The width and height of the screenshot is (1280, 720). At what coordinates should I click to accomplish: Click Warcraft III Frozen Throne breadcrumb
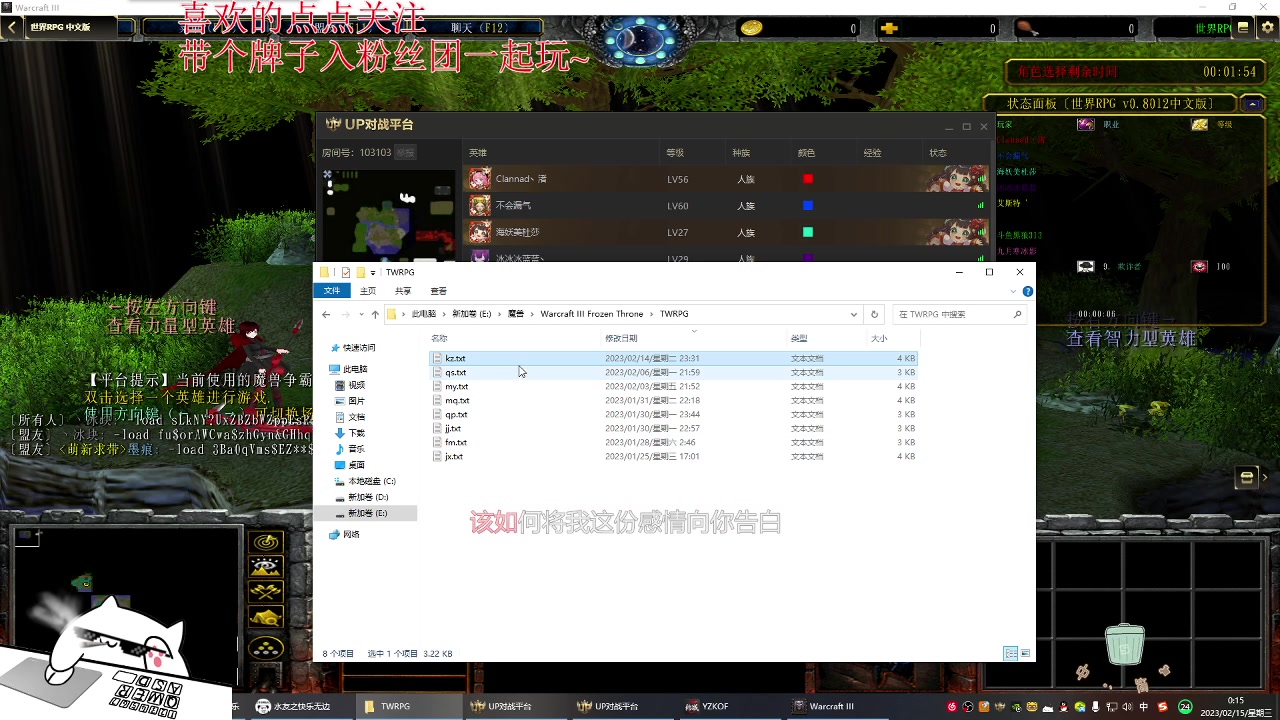click(x=594, y=314)
